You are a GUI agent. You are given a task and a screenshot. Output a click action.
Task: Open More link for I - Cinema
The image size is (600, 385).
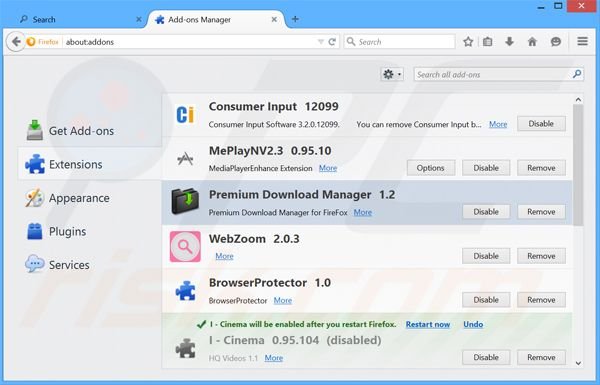274,358
